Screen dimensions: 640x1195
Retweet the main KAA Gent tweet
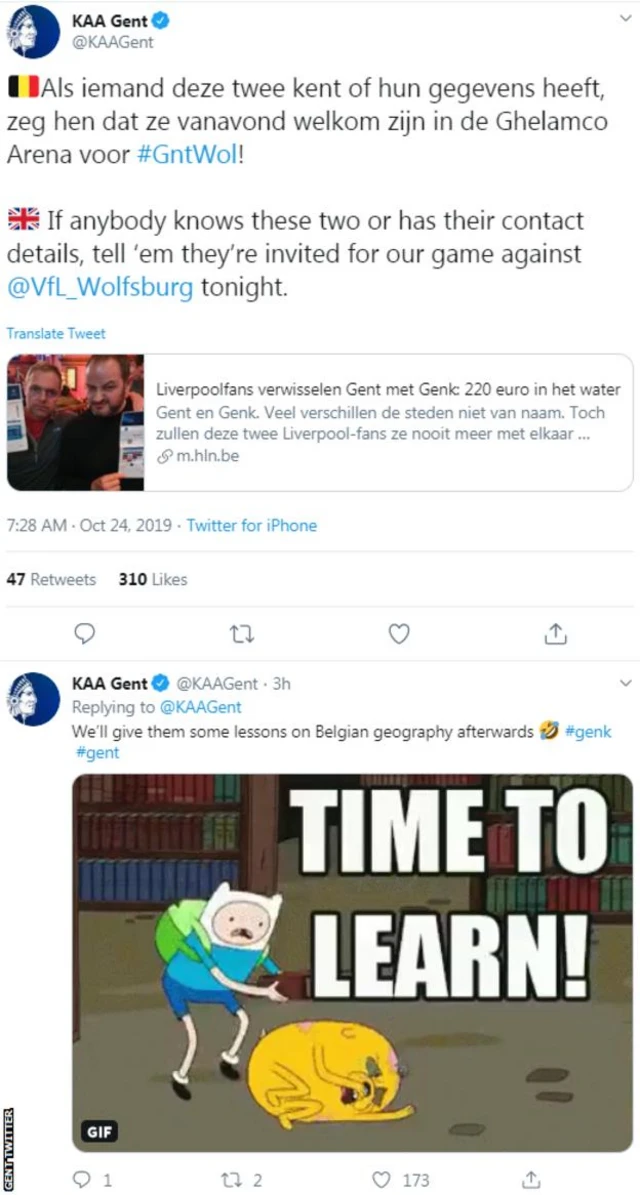(243, 633)
